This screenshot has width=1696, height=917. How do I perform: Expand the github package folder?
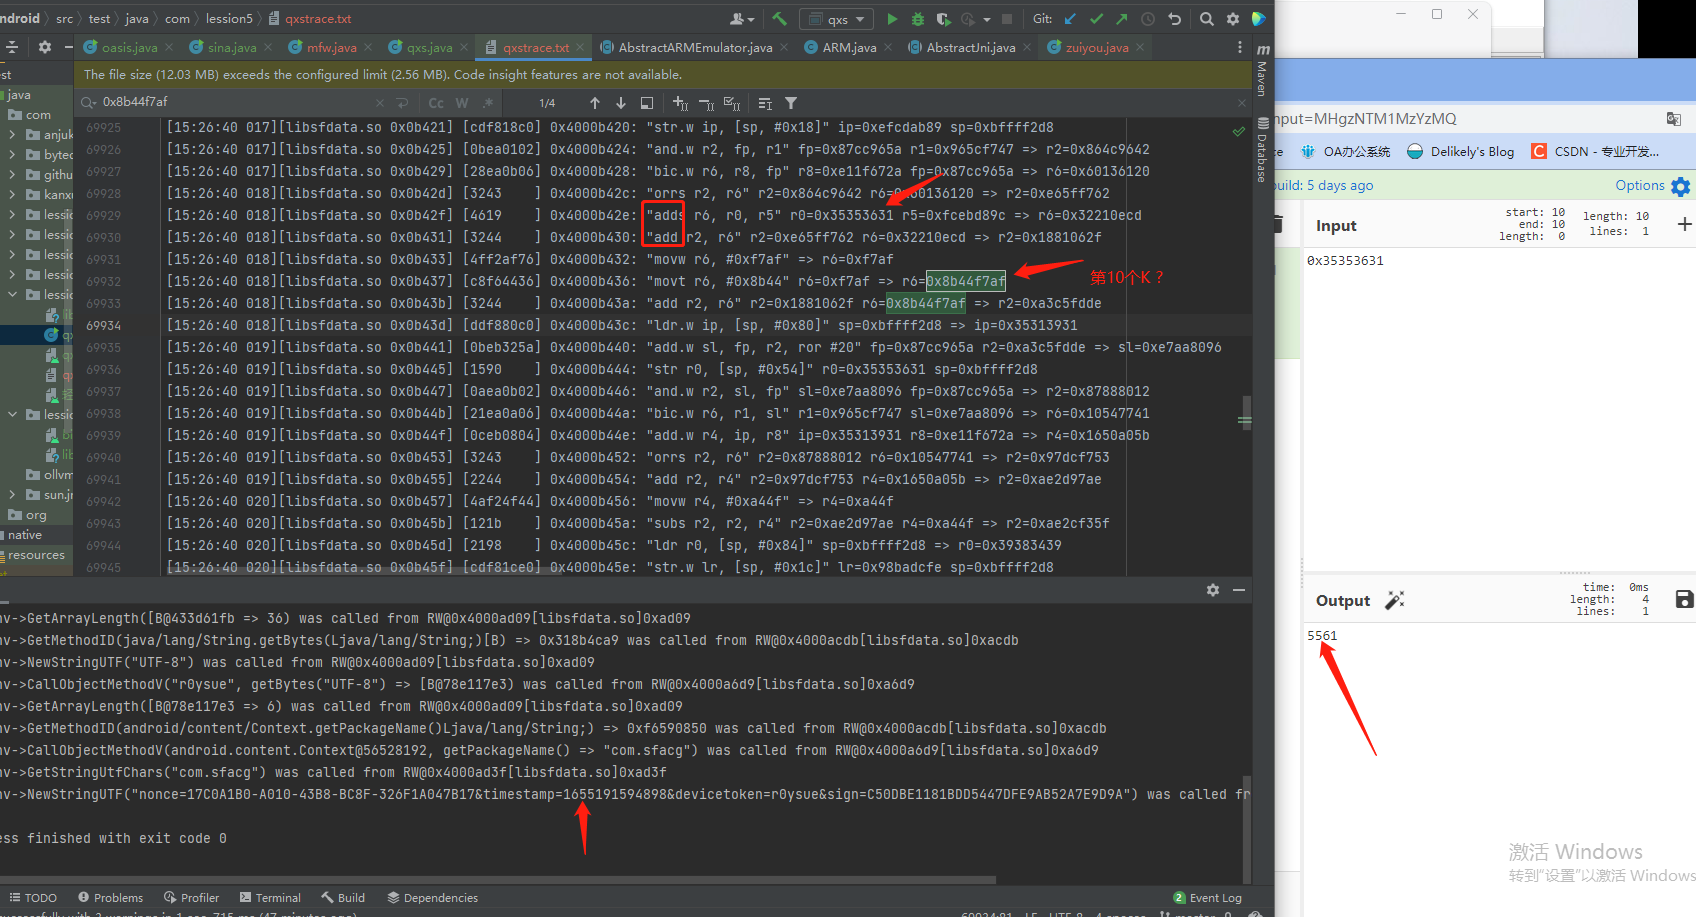[x=12, y=175]
